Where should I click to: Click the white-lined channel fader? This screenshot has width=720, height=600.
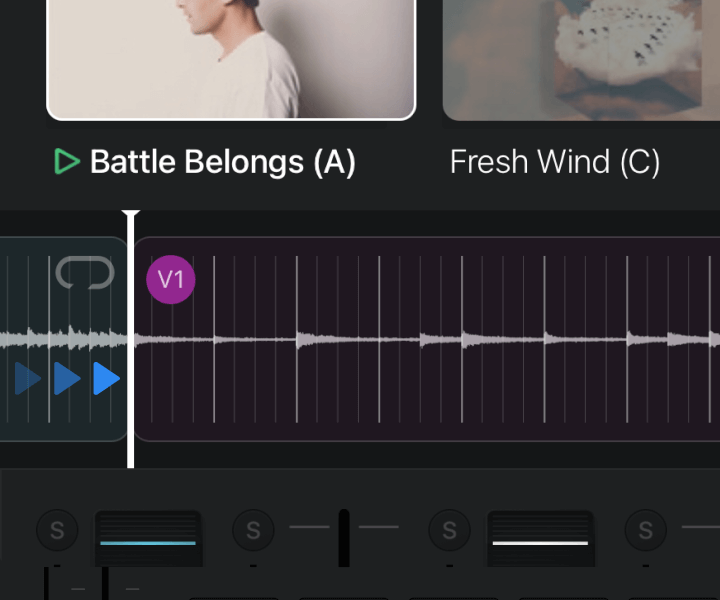click(540, 540)
